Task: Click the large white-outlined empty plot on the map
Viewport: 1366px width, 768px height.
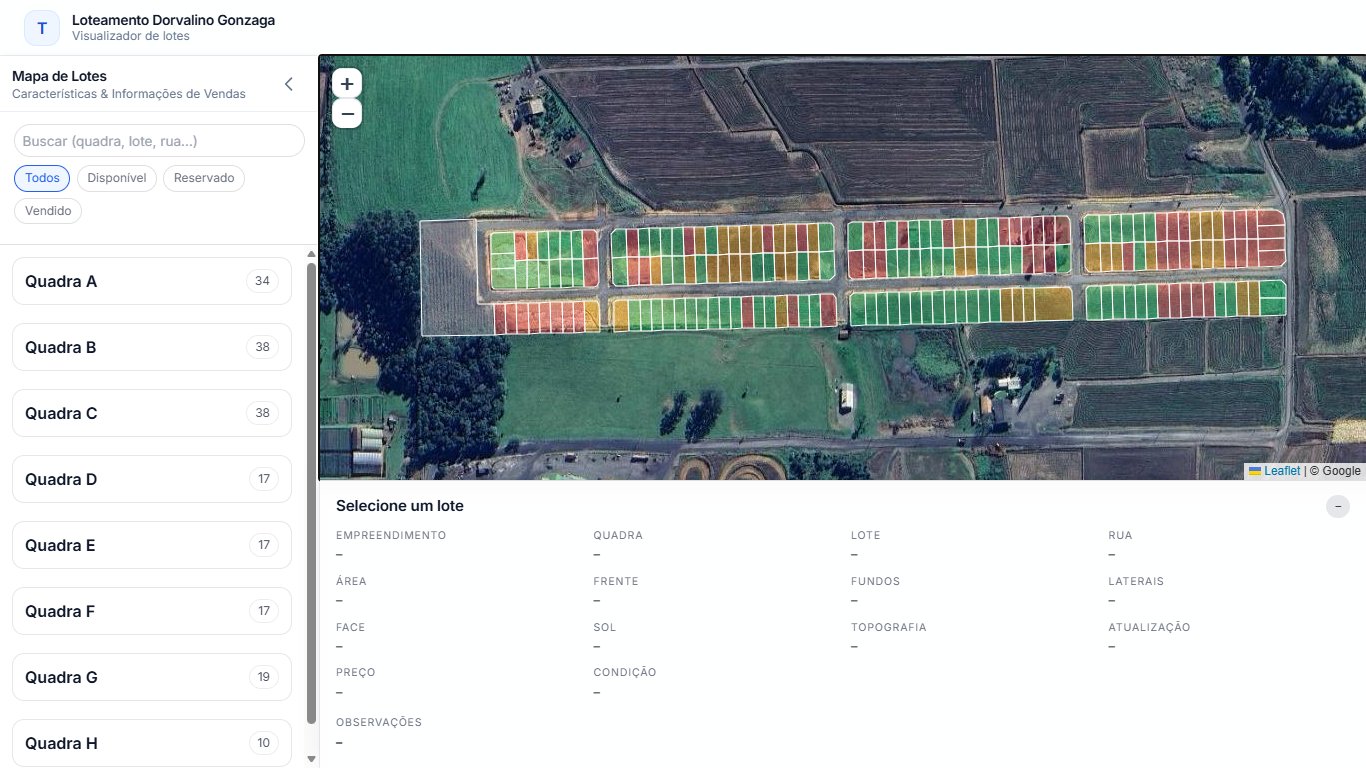Action: (x=449, y=277)
